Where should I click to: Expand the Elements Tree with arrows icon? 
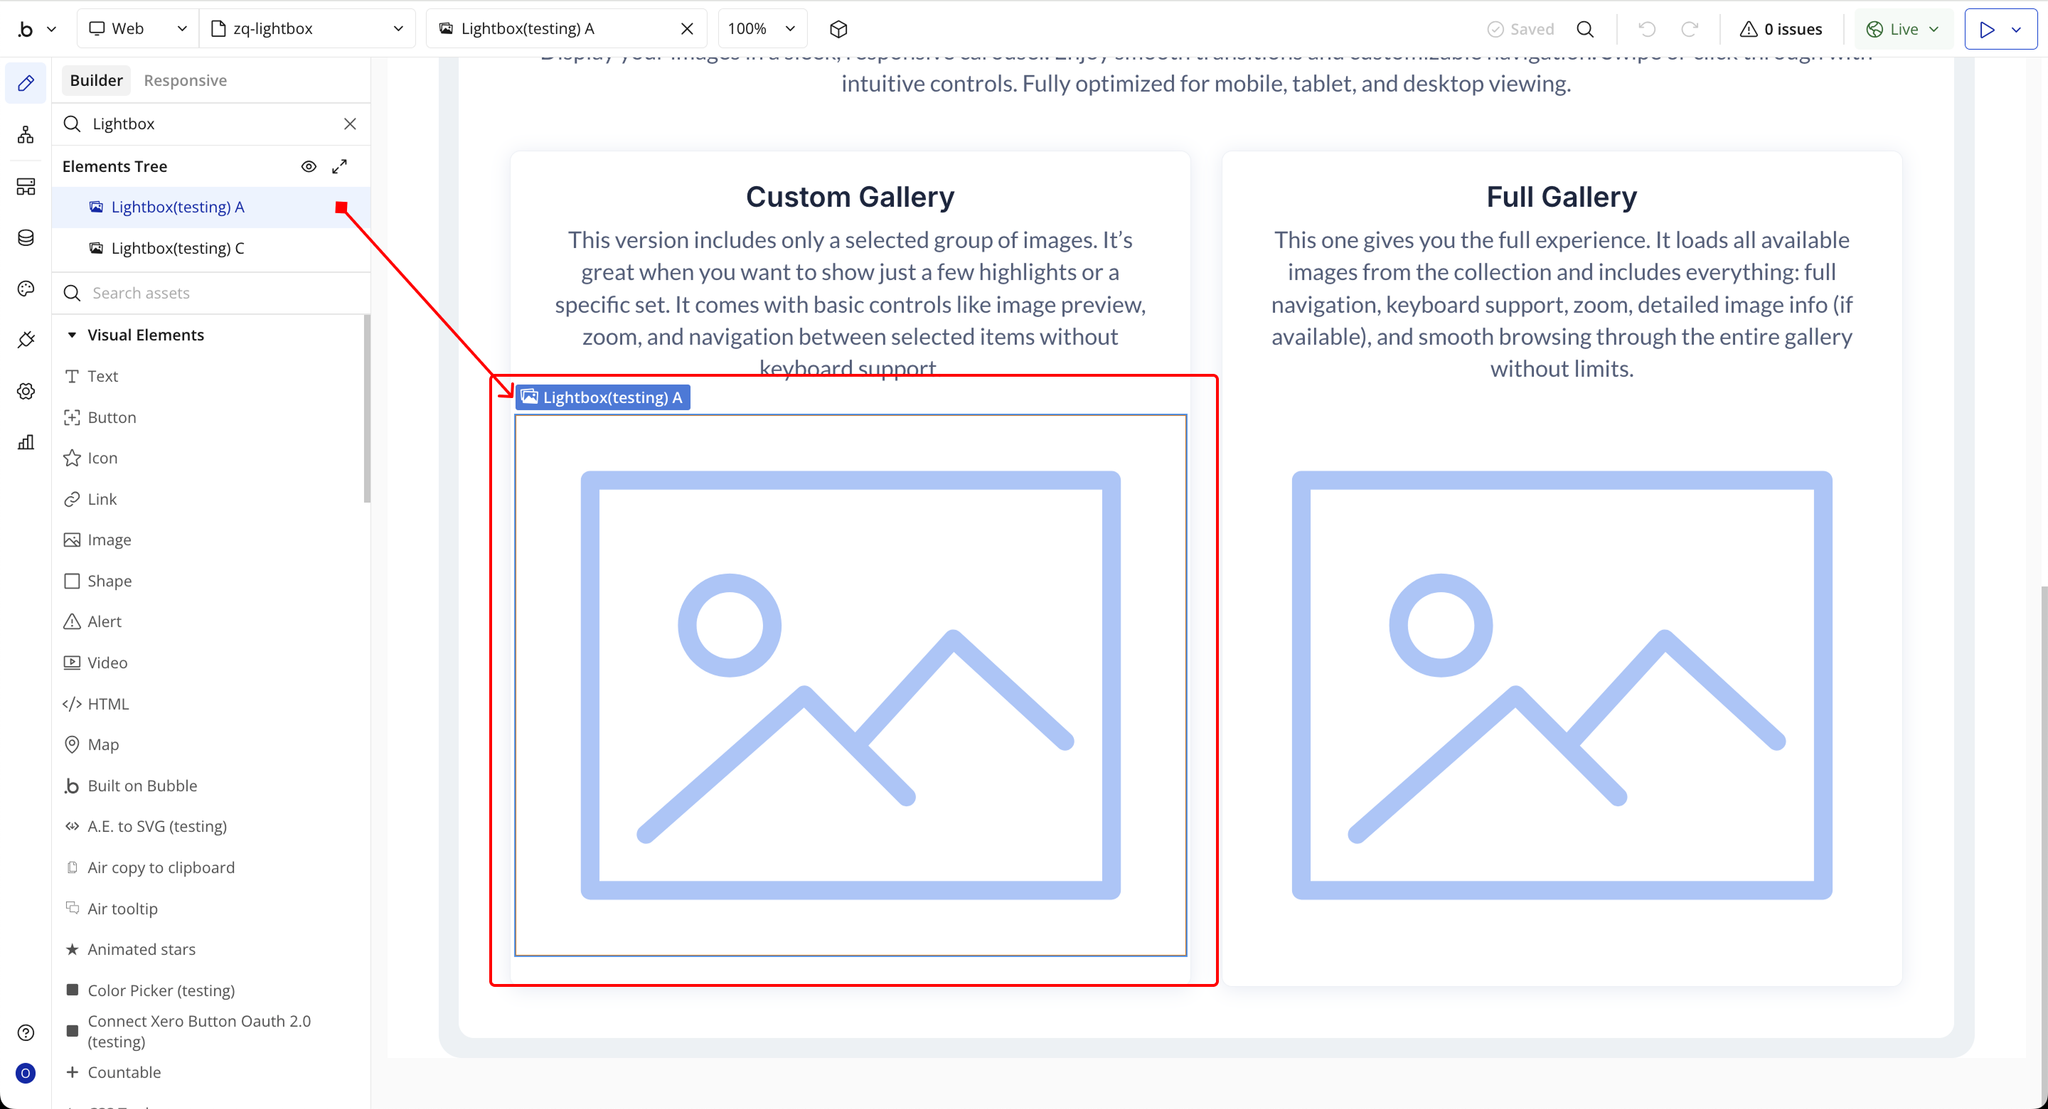point(340,166)
